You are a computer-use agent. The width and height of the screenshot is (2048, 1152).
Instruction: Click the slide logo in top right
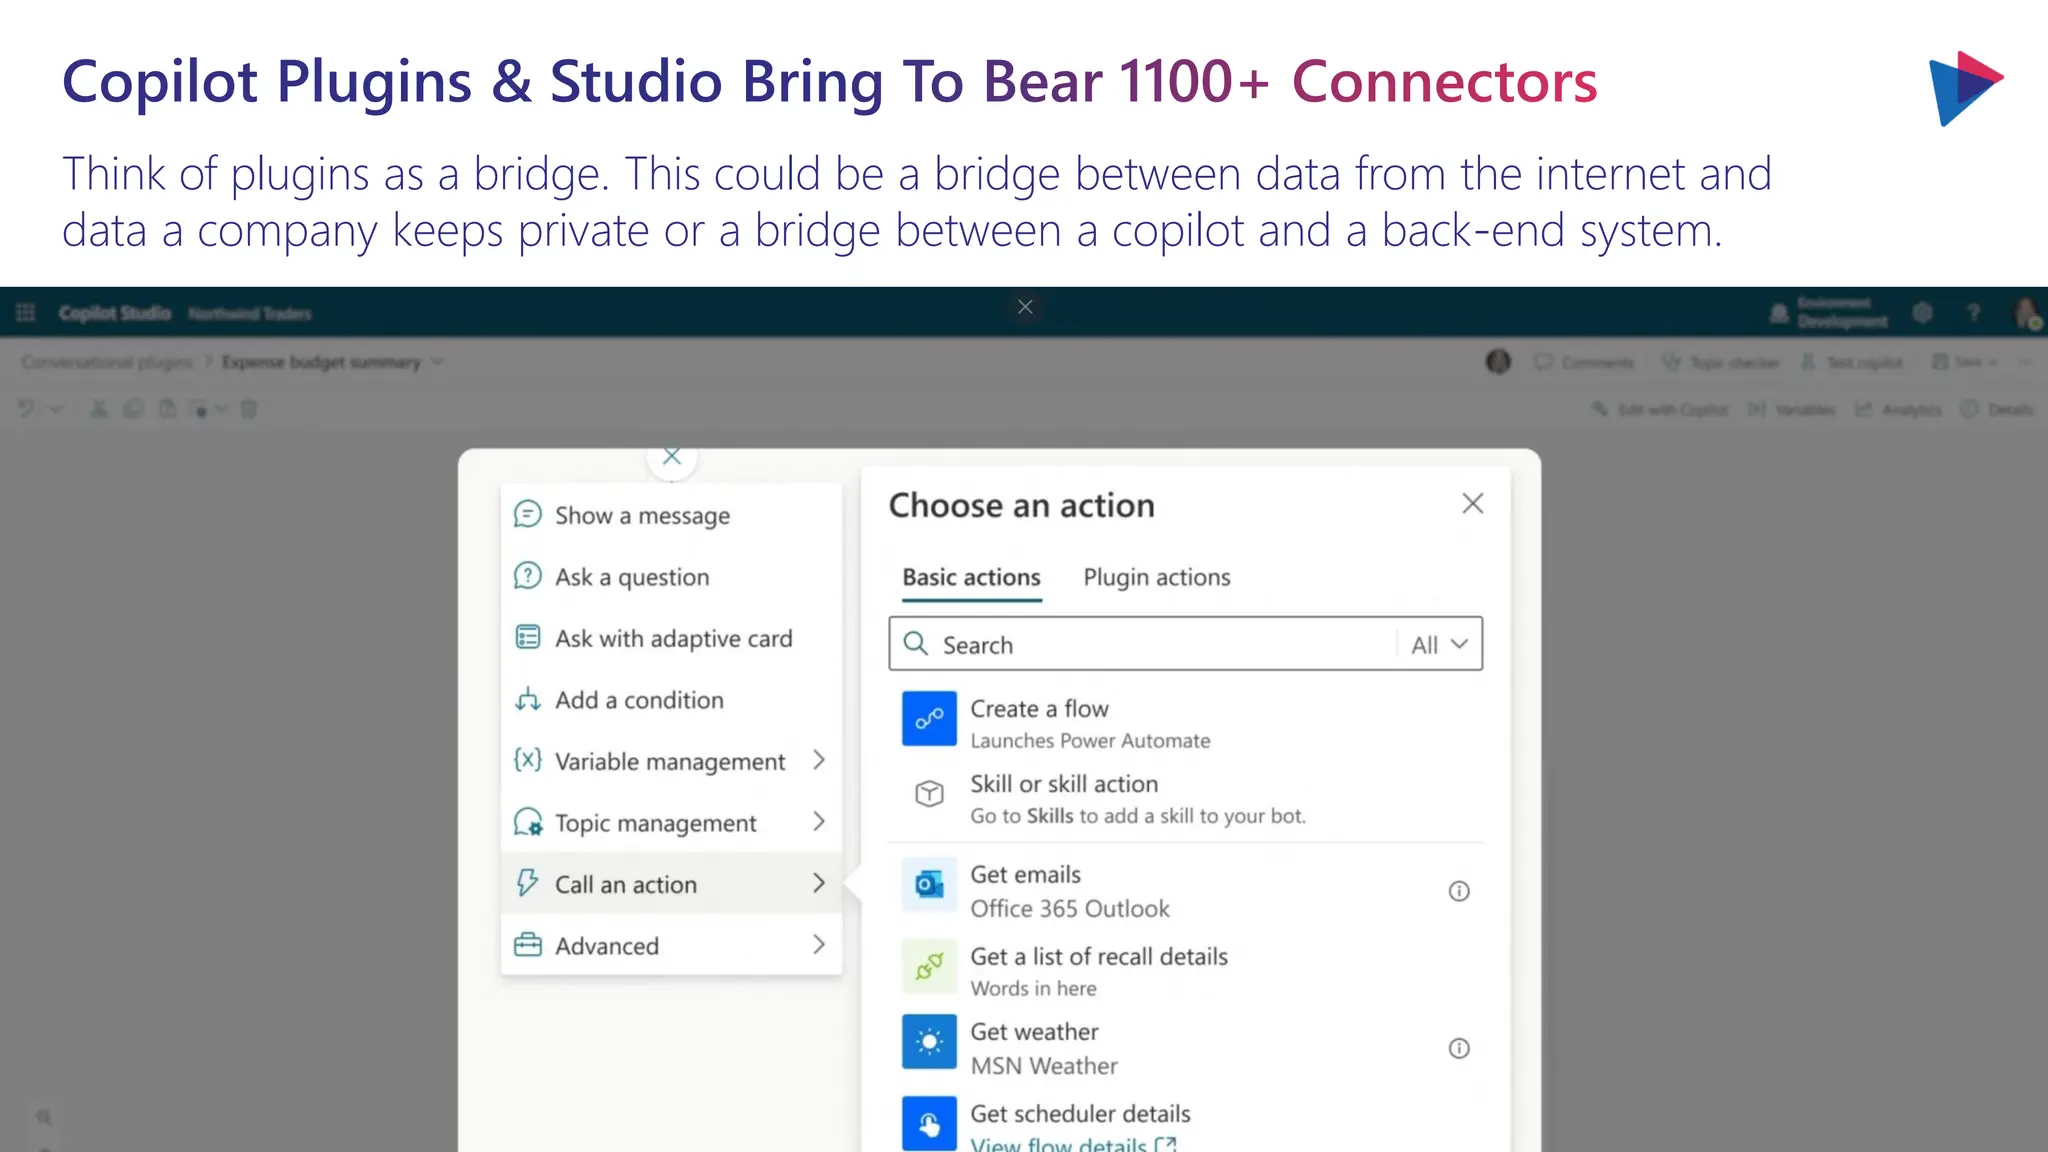[1965, 88]
